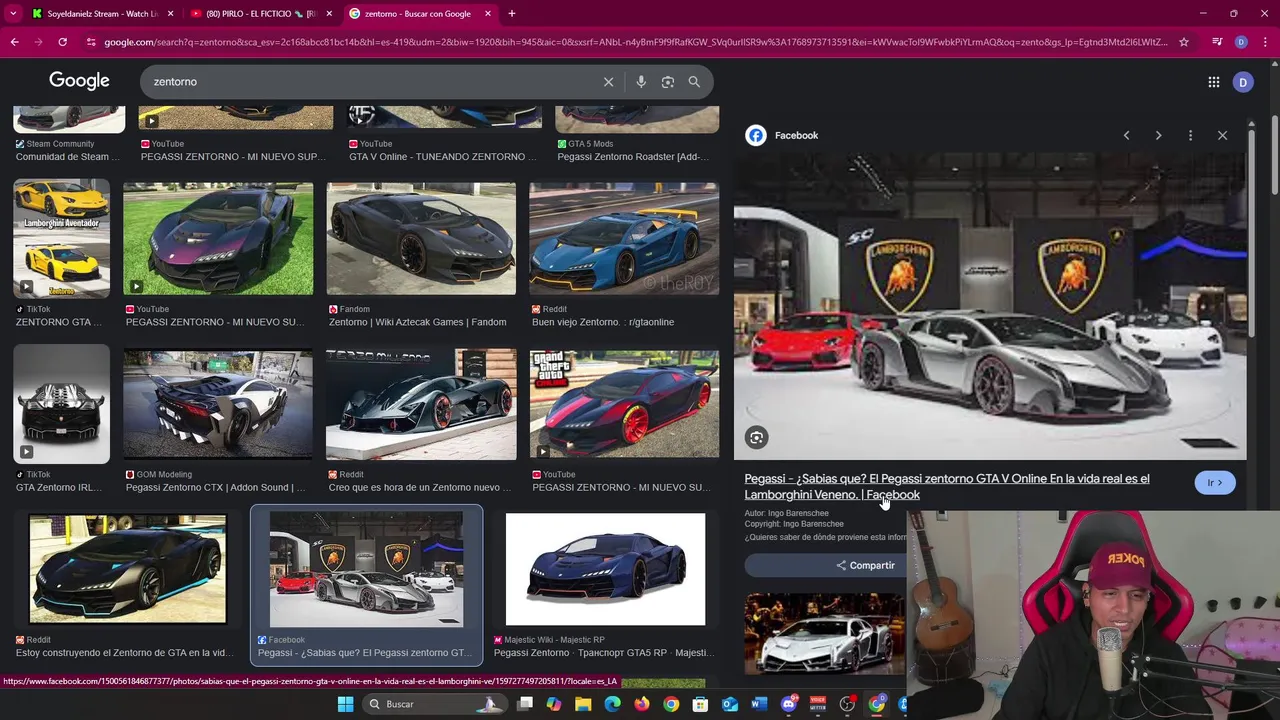Screen dimensions: 1280x720
Task: Open the Windows Start menu
Action: 345,704
